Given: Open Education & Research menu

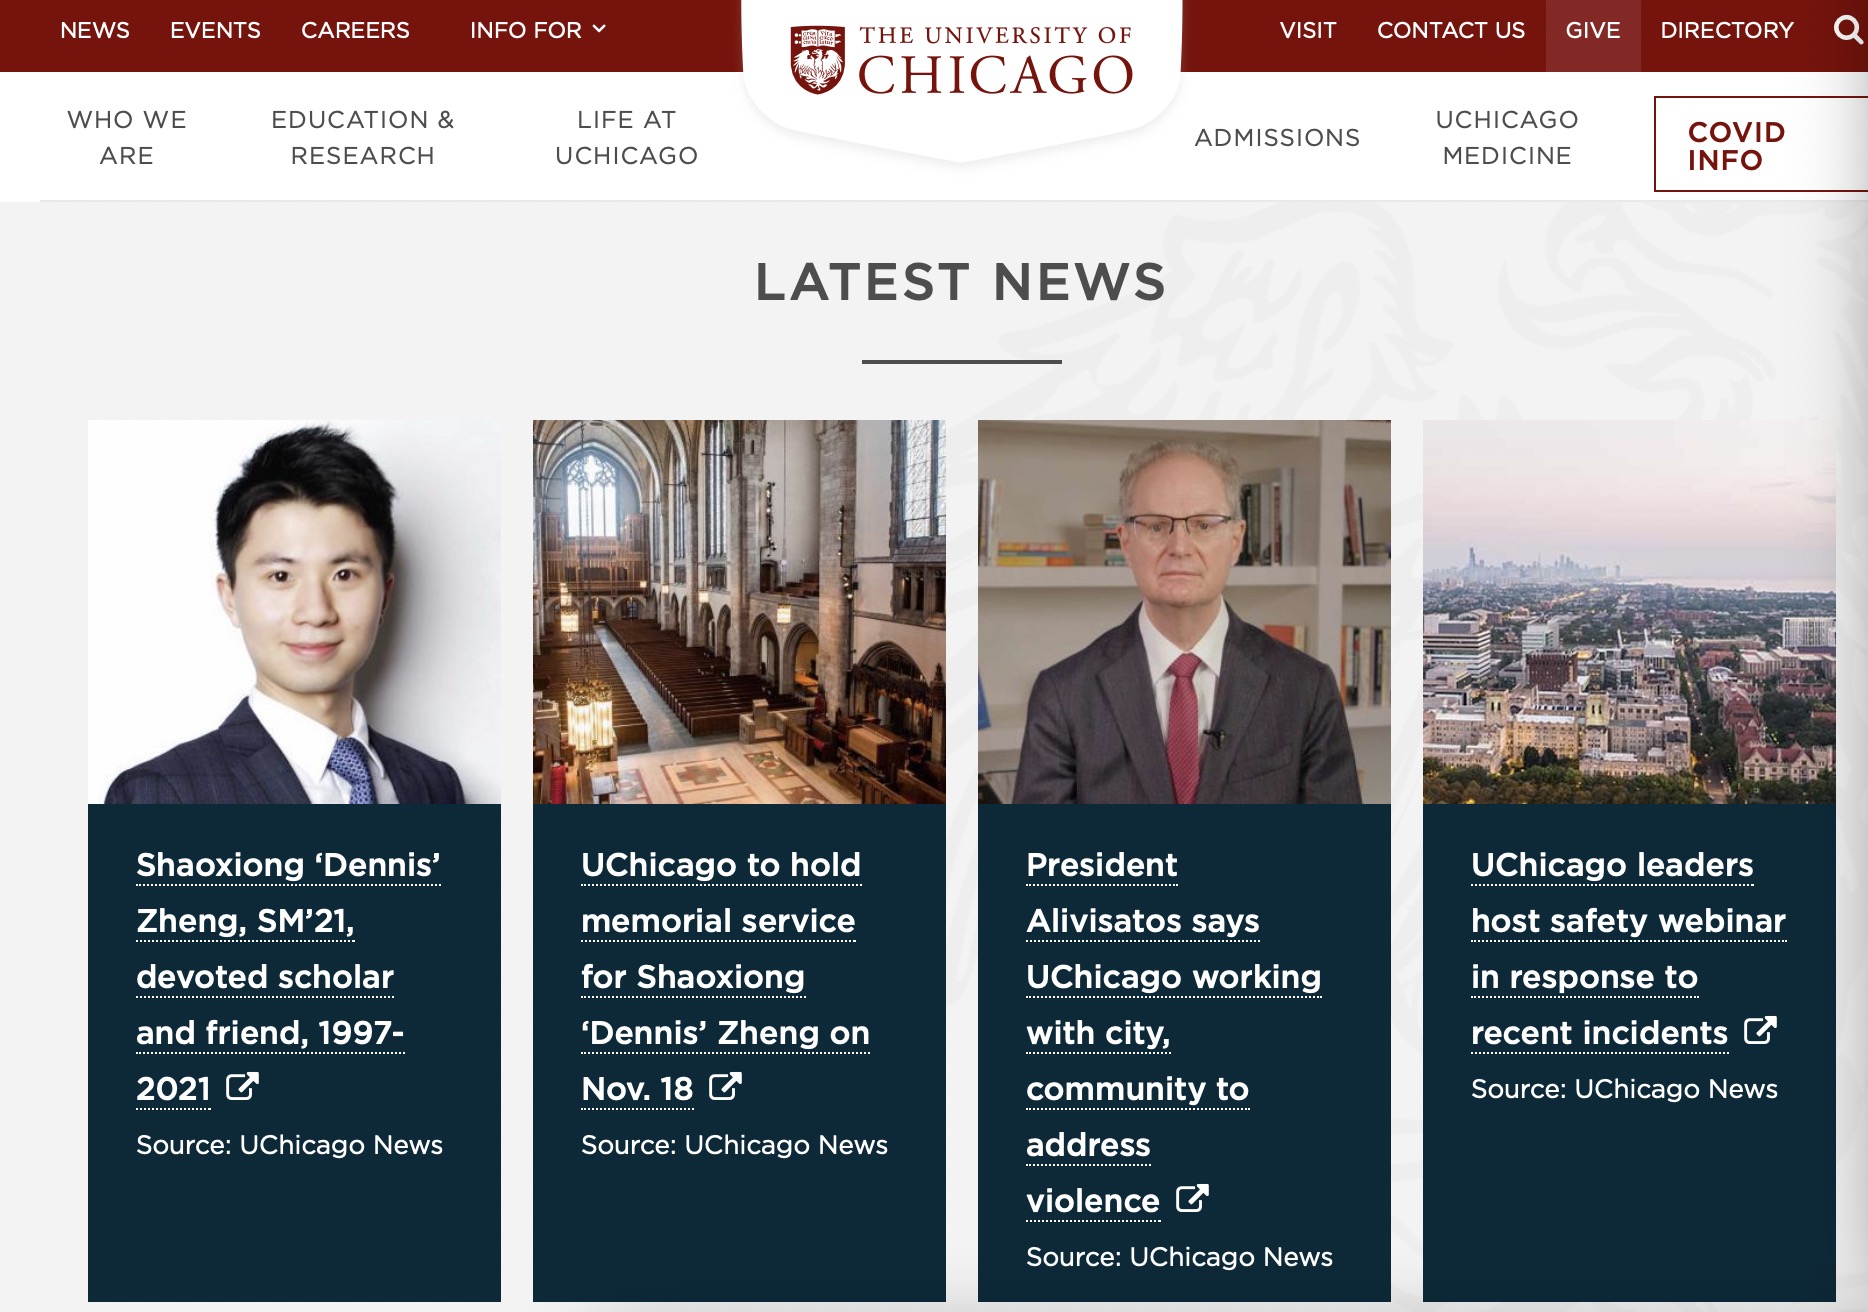Looking at the screenshot, I should tap(363, 138).
